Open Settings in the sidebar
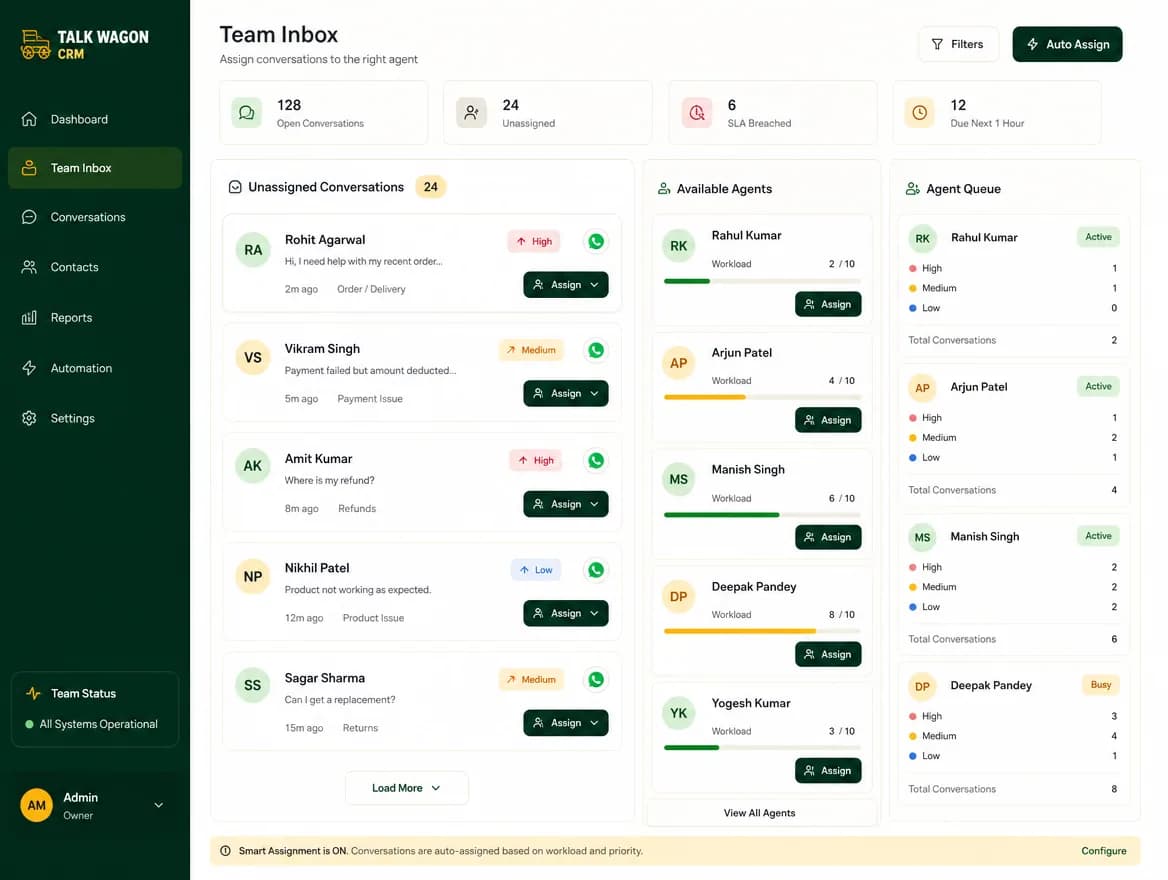The width and height of the screenshot is (1168, 880). click(95, 418)
